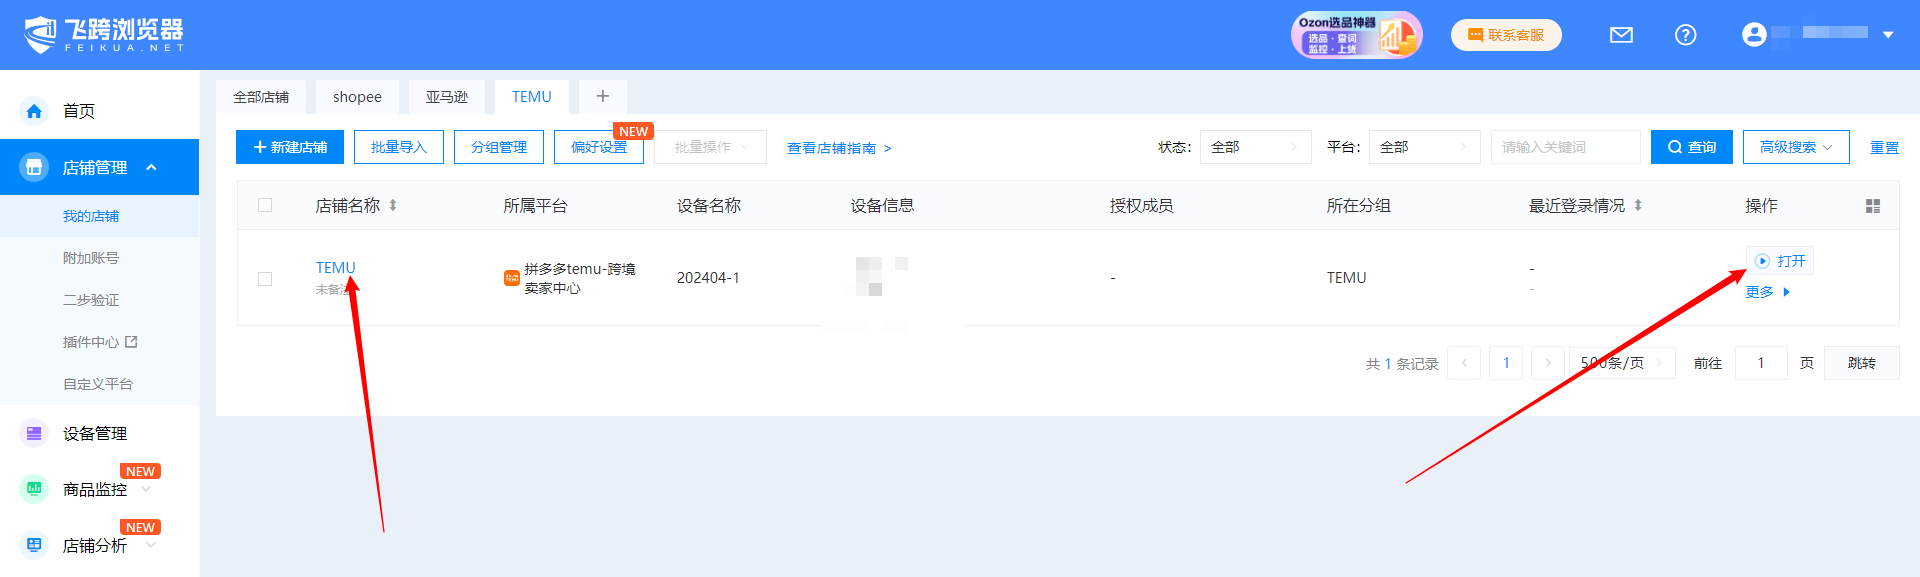Click the Ozon product selection banner
Screen dimensions: 1920x577
click(1355, 35)
